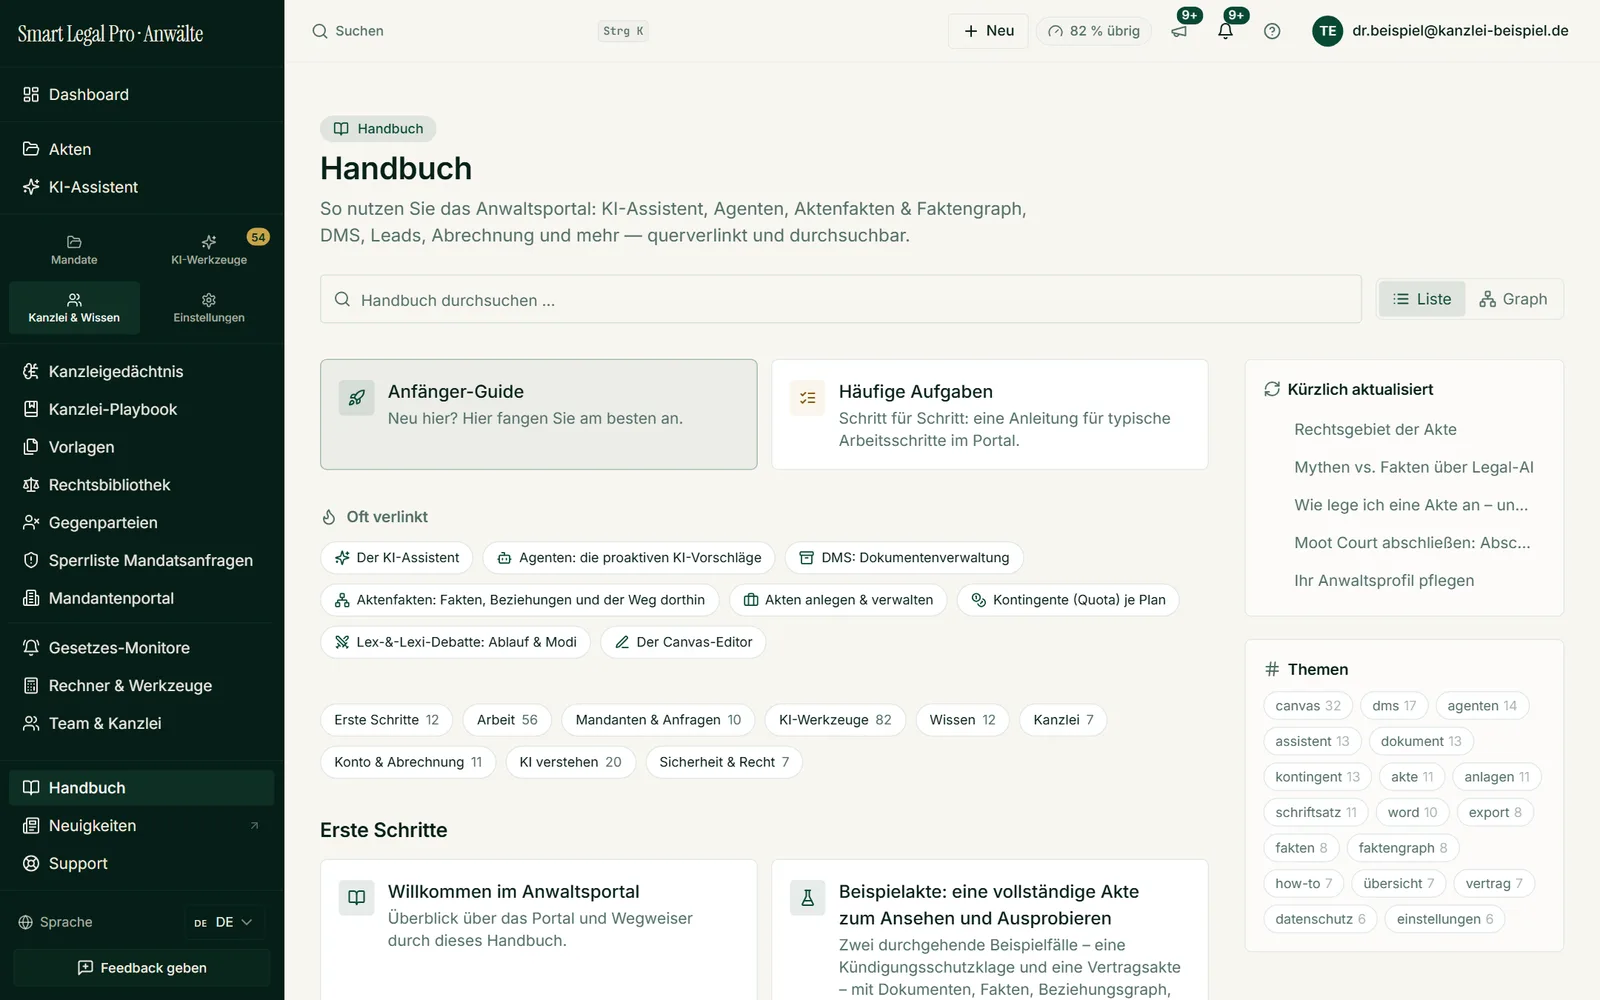Open DMS: Dokumentenverwaltung chip
Image resolution: width=1600 pixels, height=1000 pixels.
pos(904,558)
